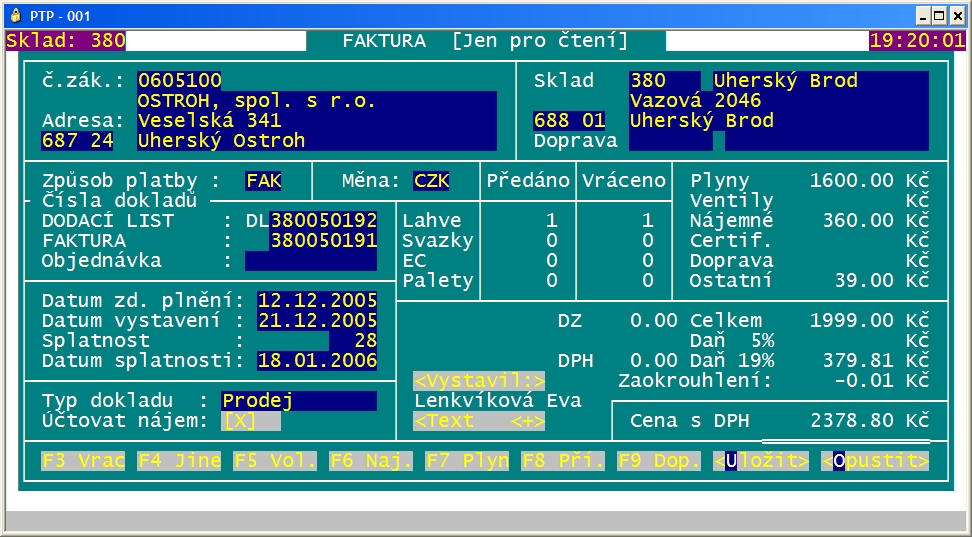The width and height of the screenshot is (972, 537).
Task: Select the Datum splatnosti date field
Action: pos(317,361)
